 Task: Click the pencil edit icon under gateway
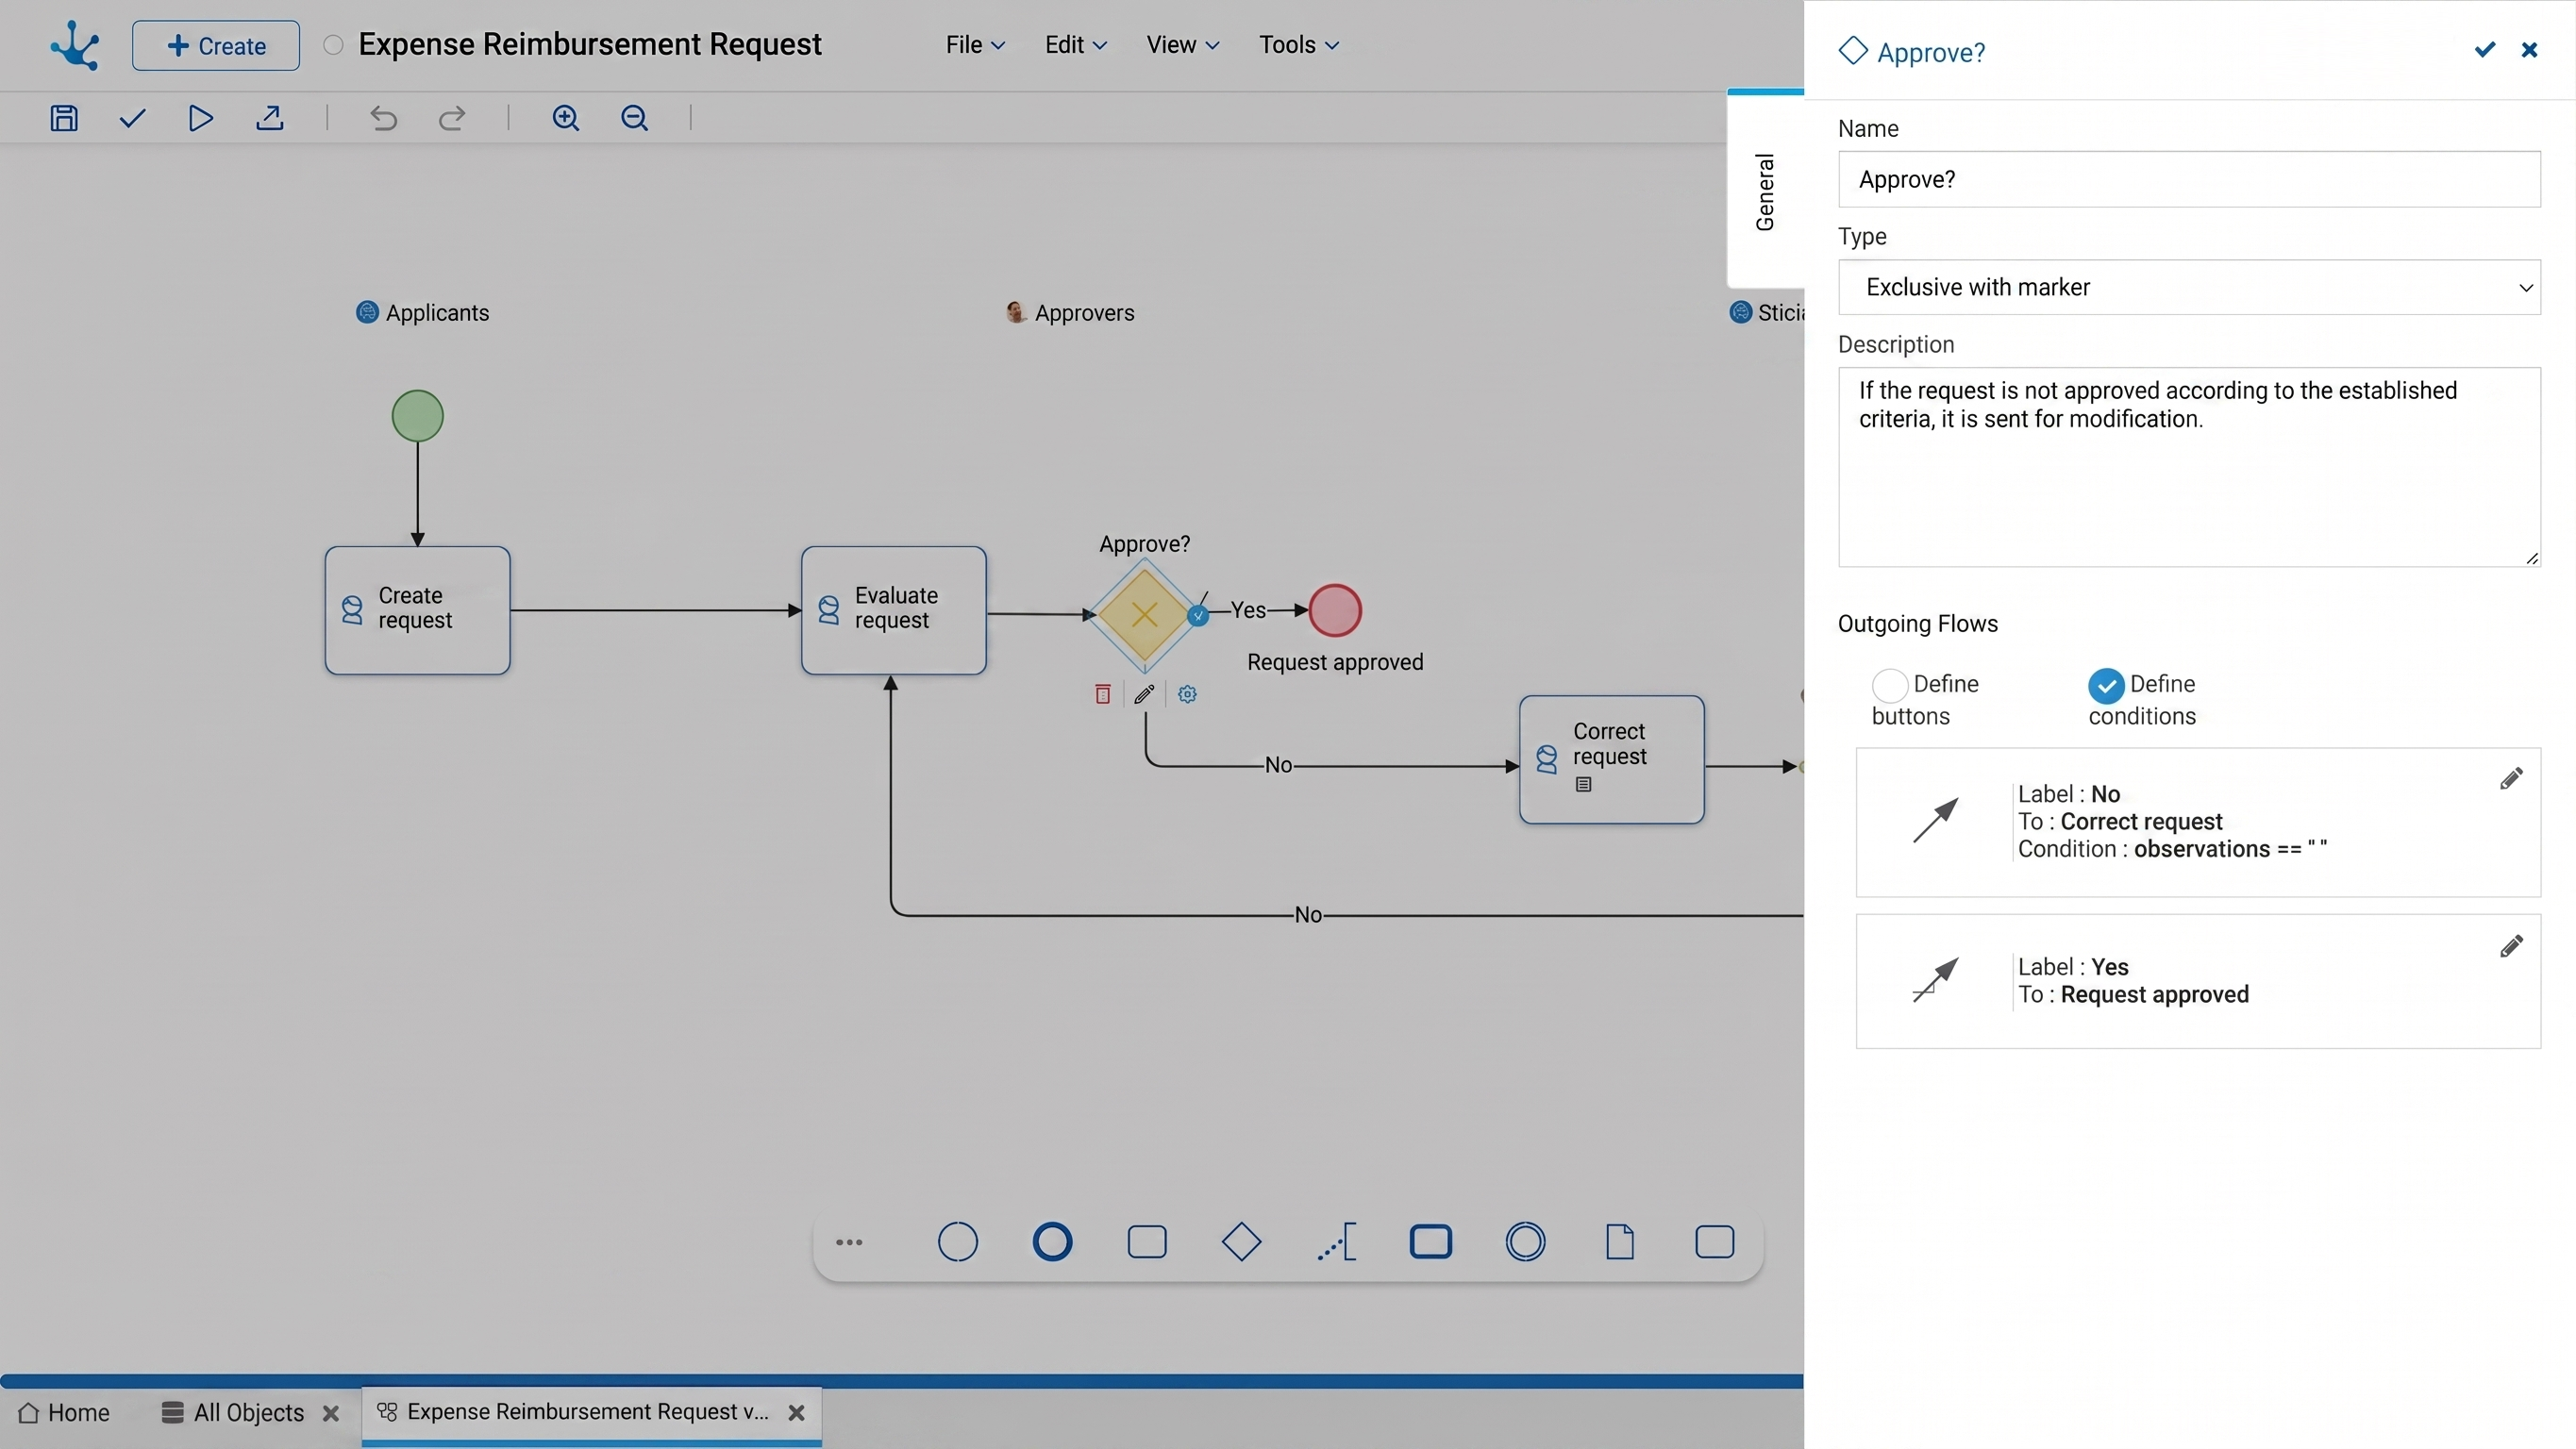tap(1144, 694)
